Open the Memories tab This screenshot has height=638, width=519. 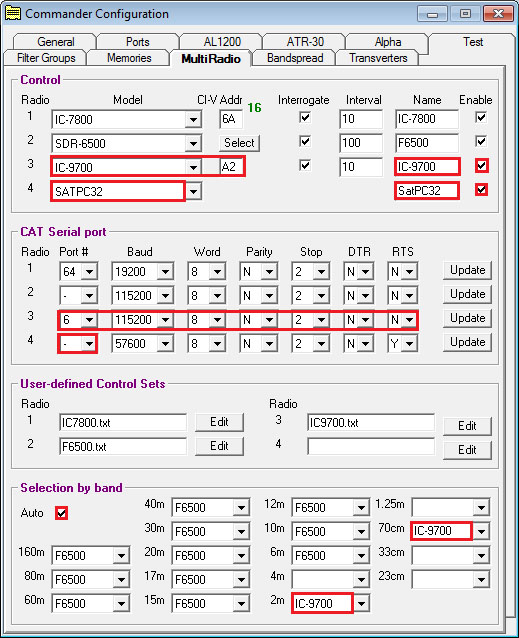point(129,58)
